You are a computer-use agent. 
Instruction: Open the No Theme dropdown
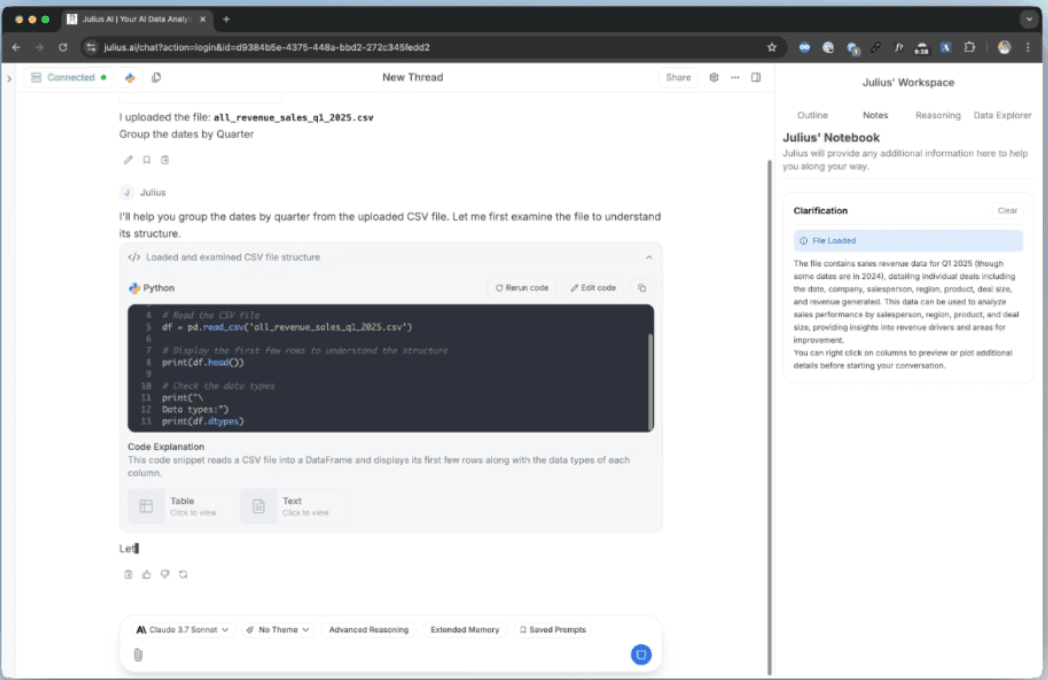(277, 629)
